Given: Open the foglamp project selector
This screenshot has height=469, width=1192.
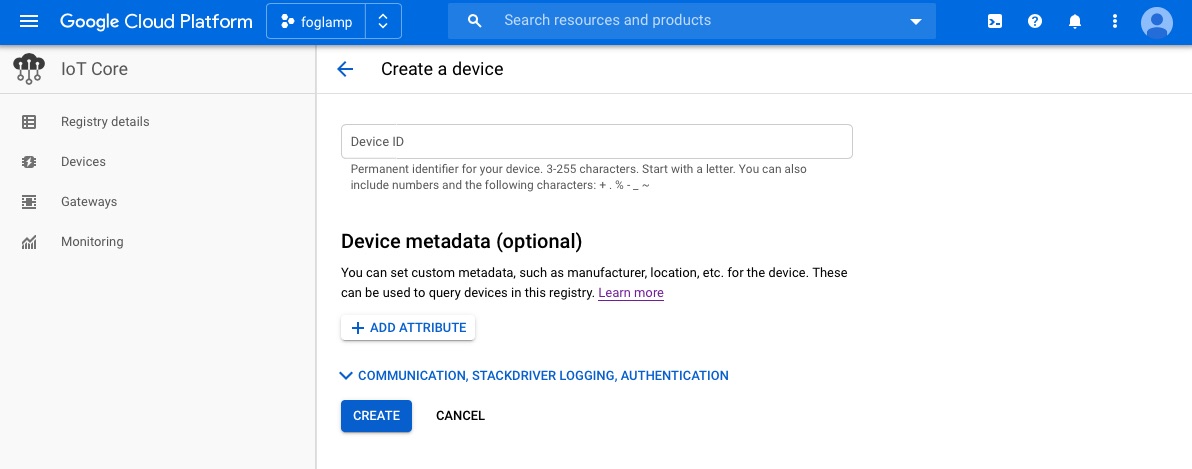Looking at the screenshot, I should pos(316,21).
